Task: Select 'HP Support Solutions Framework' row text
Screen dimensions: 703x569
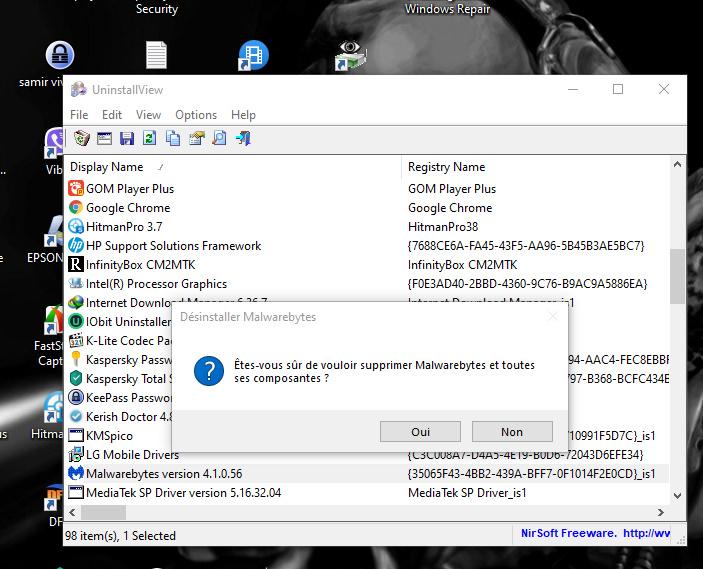Action: (174, 246)
